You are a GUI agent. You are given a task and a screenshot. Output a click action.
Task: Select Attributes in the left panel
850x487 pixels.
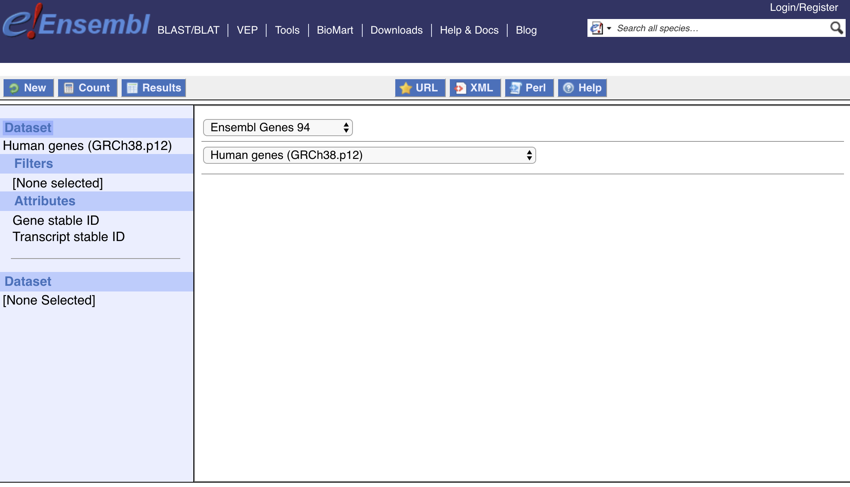tap(44, 201)
